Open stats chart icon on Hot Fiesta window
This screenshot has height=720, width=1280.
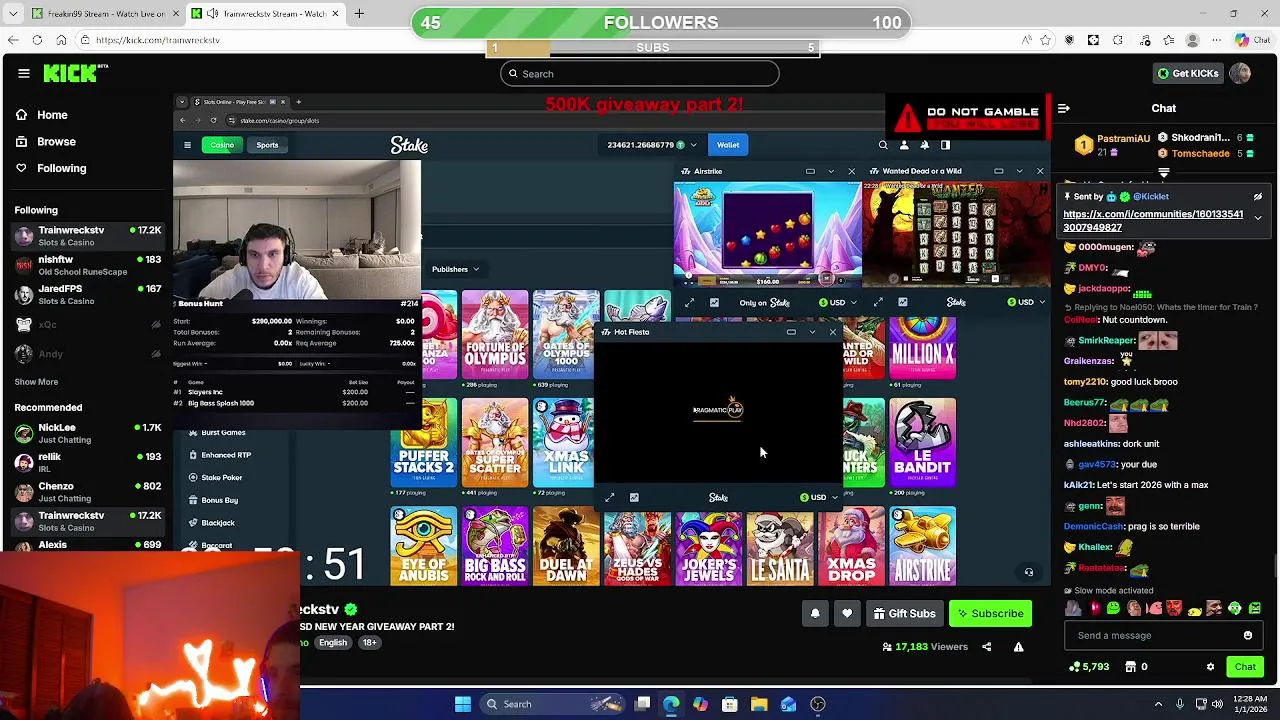click(x=634, y=497)
